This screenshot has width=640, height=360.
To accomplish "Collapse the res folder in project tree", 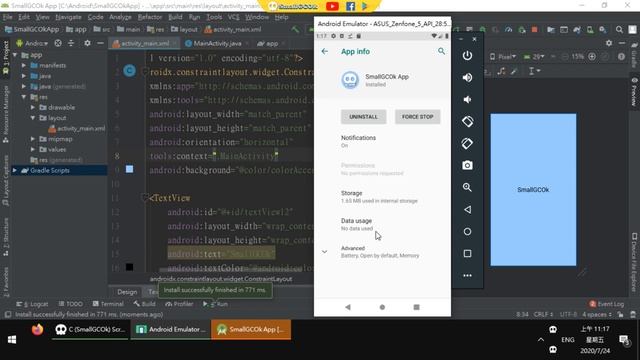I will pos(24,97).
